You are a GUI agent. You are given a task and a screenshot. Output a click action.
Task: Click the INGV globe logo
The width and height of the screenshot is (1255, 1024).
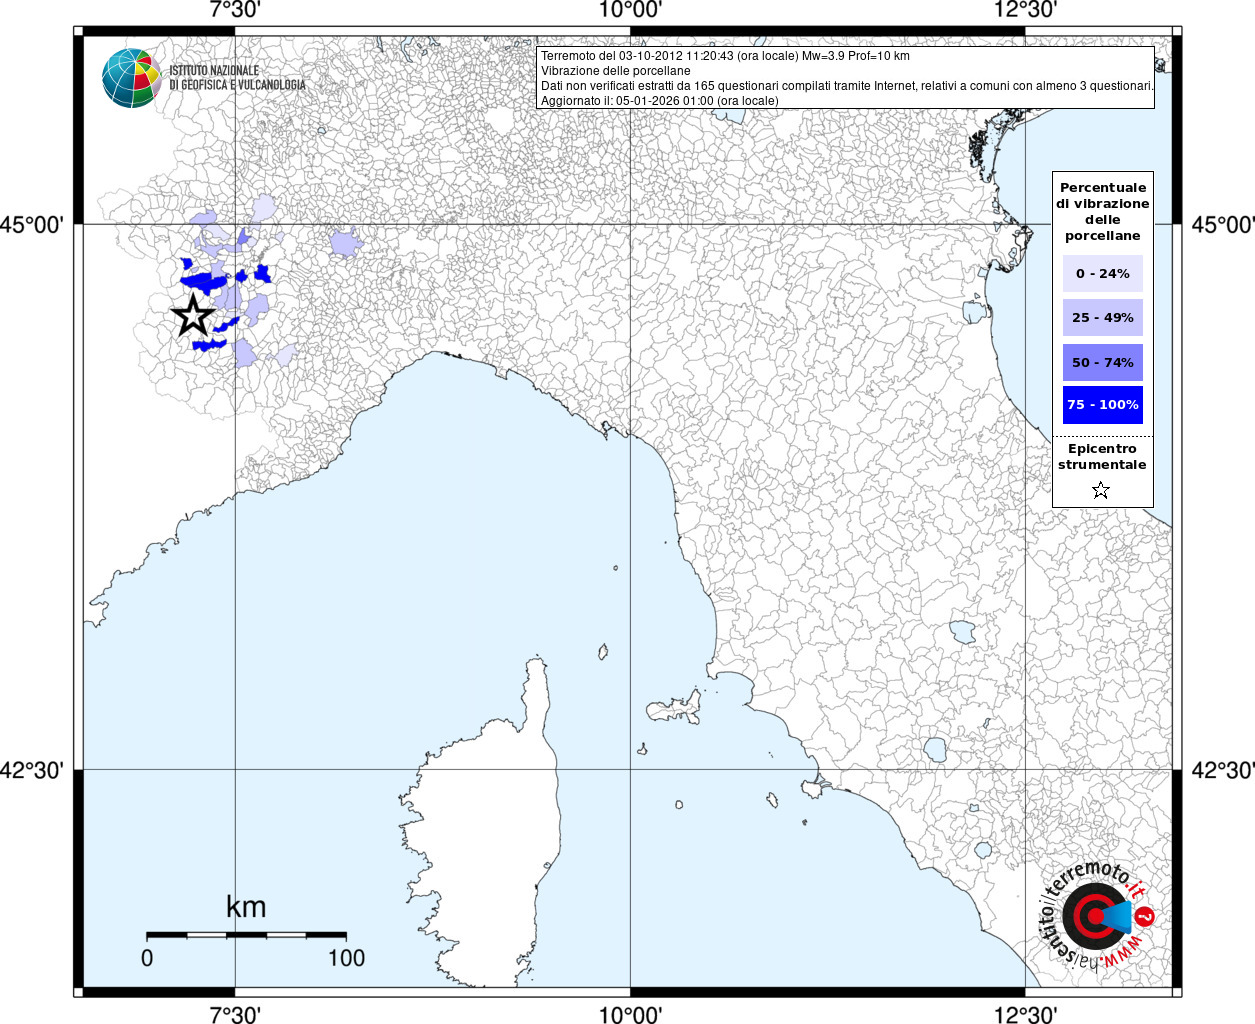click(131, 78)
